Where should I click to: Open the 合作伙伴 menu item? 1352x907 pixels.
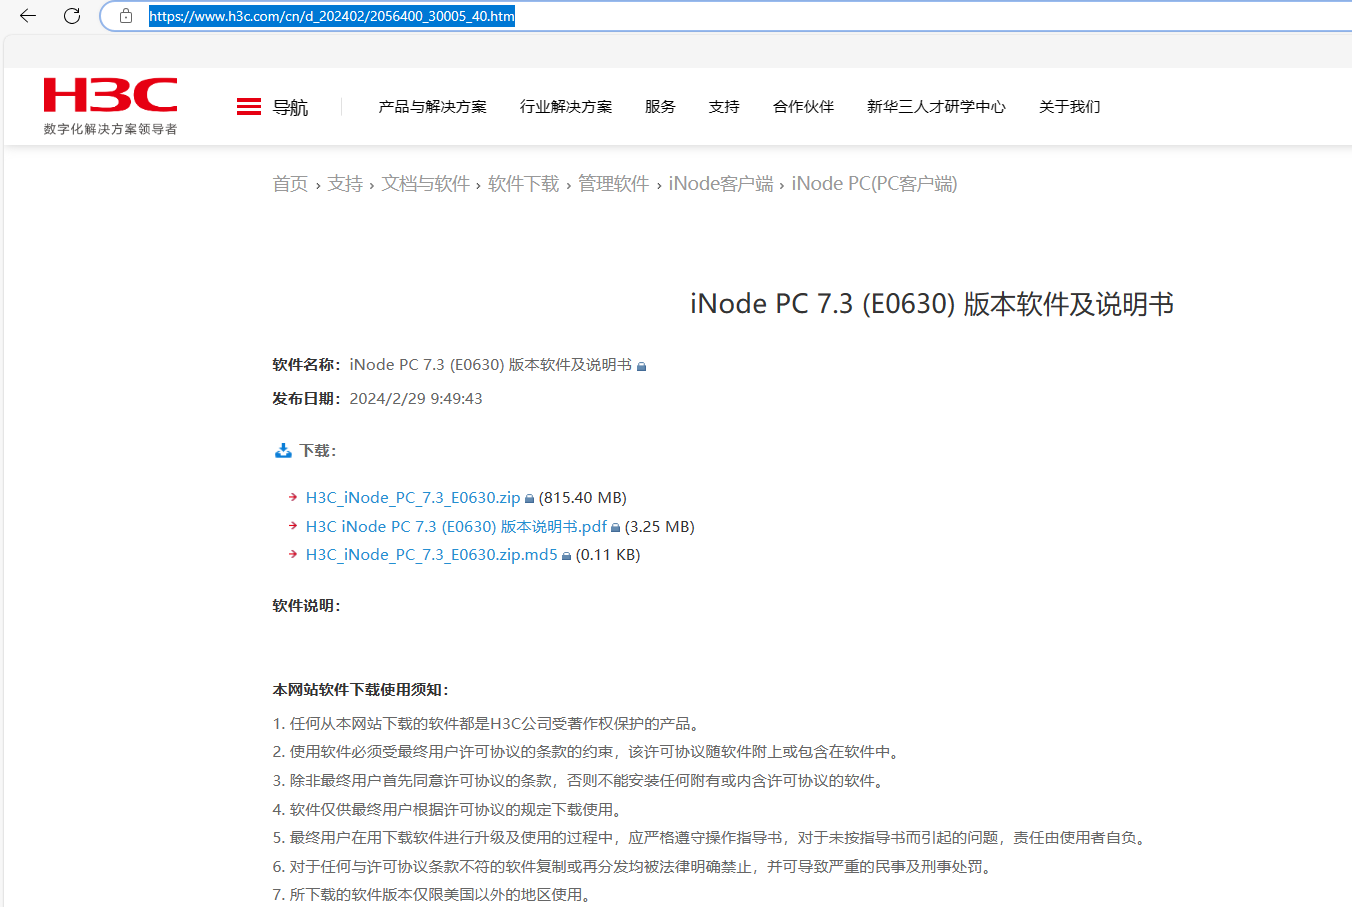pos(803,107)
